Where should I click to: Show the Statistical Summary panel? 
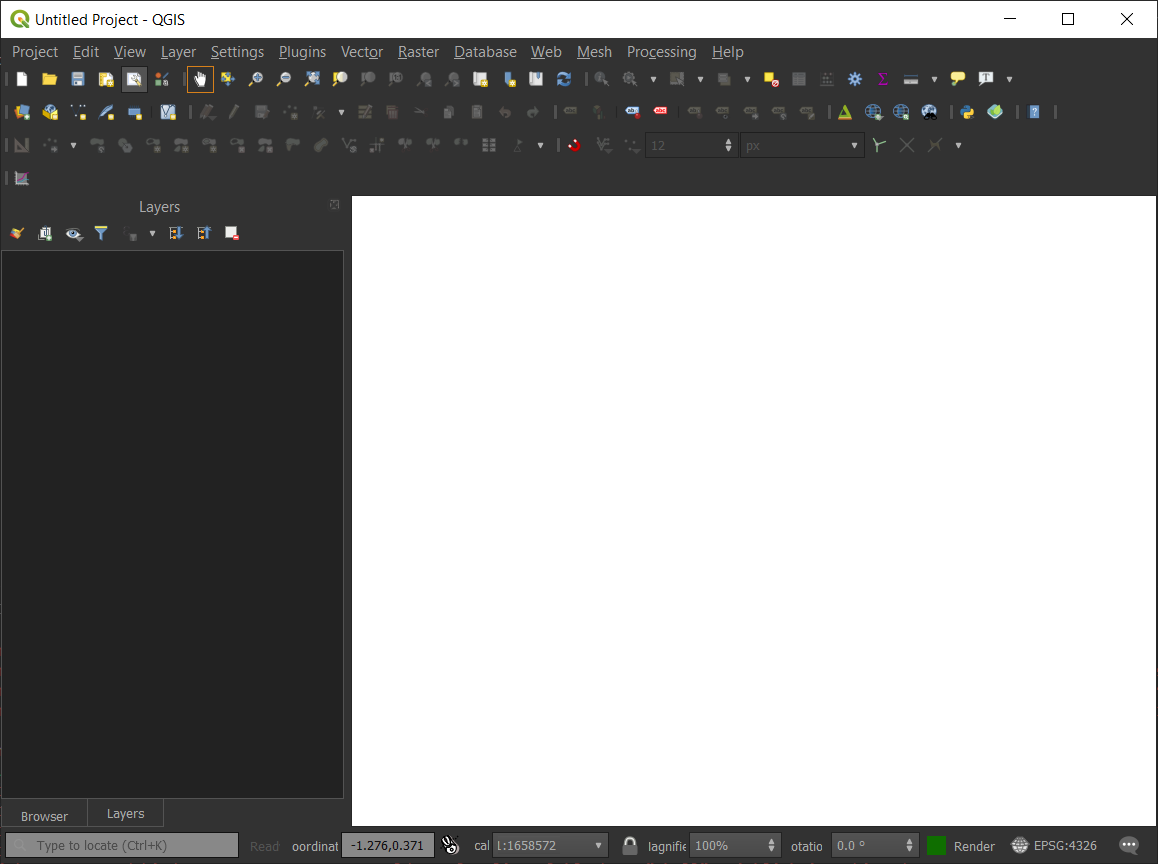(x=883, y=78)
